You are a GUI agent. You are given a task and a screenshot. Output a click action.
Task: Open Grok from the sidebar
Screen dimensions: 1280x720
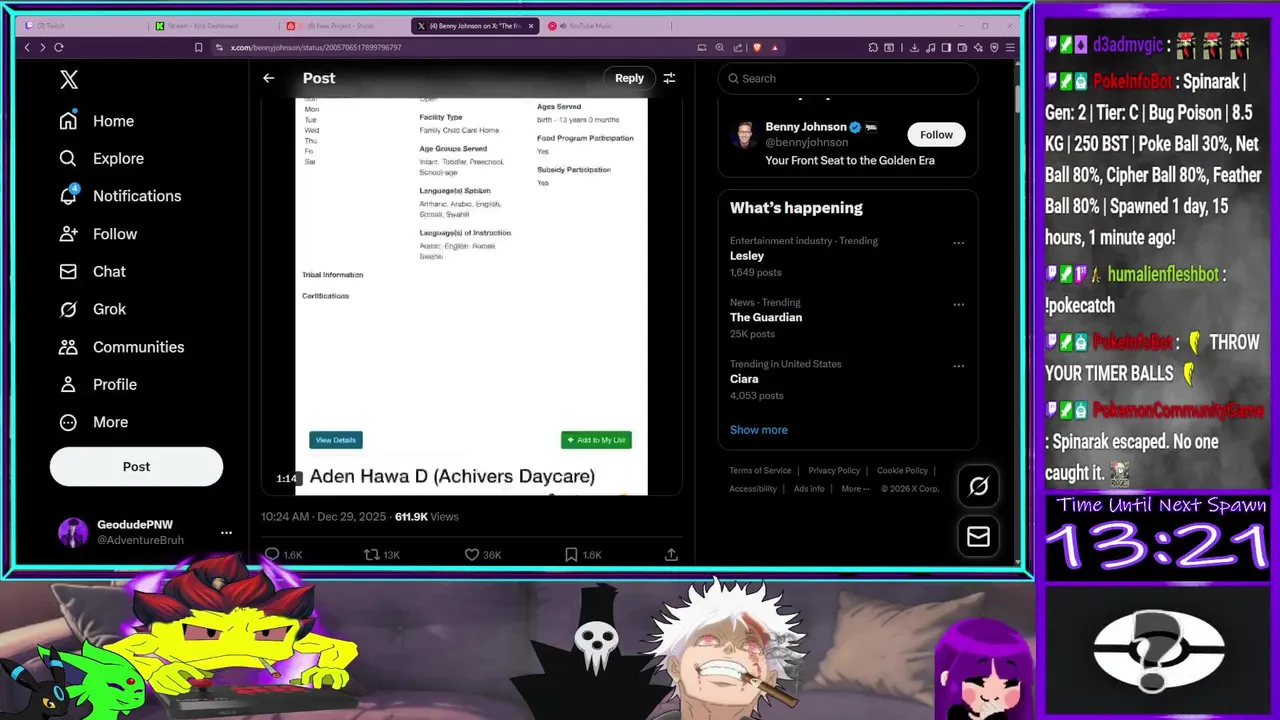coord(92,309)
